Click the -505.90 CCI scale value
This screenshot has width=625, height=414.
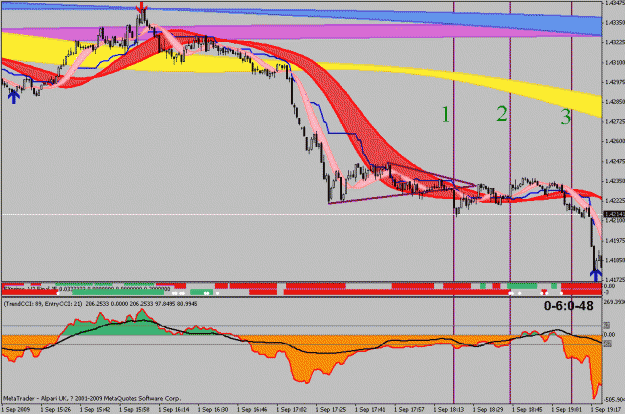coord(615,399)
